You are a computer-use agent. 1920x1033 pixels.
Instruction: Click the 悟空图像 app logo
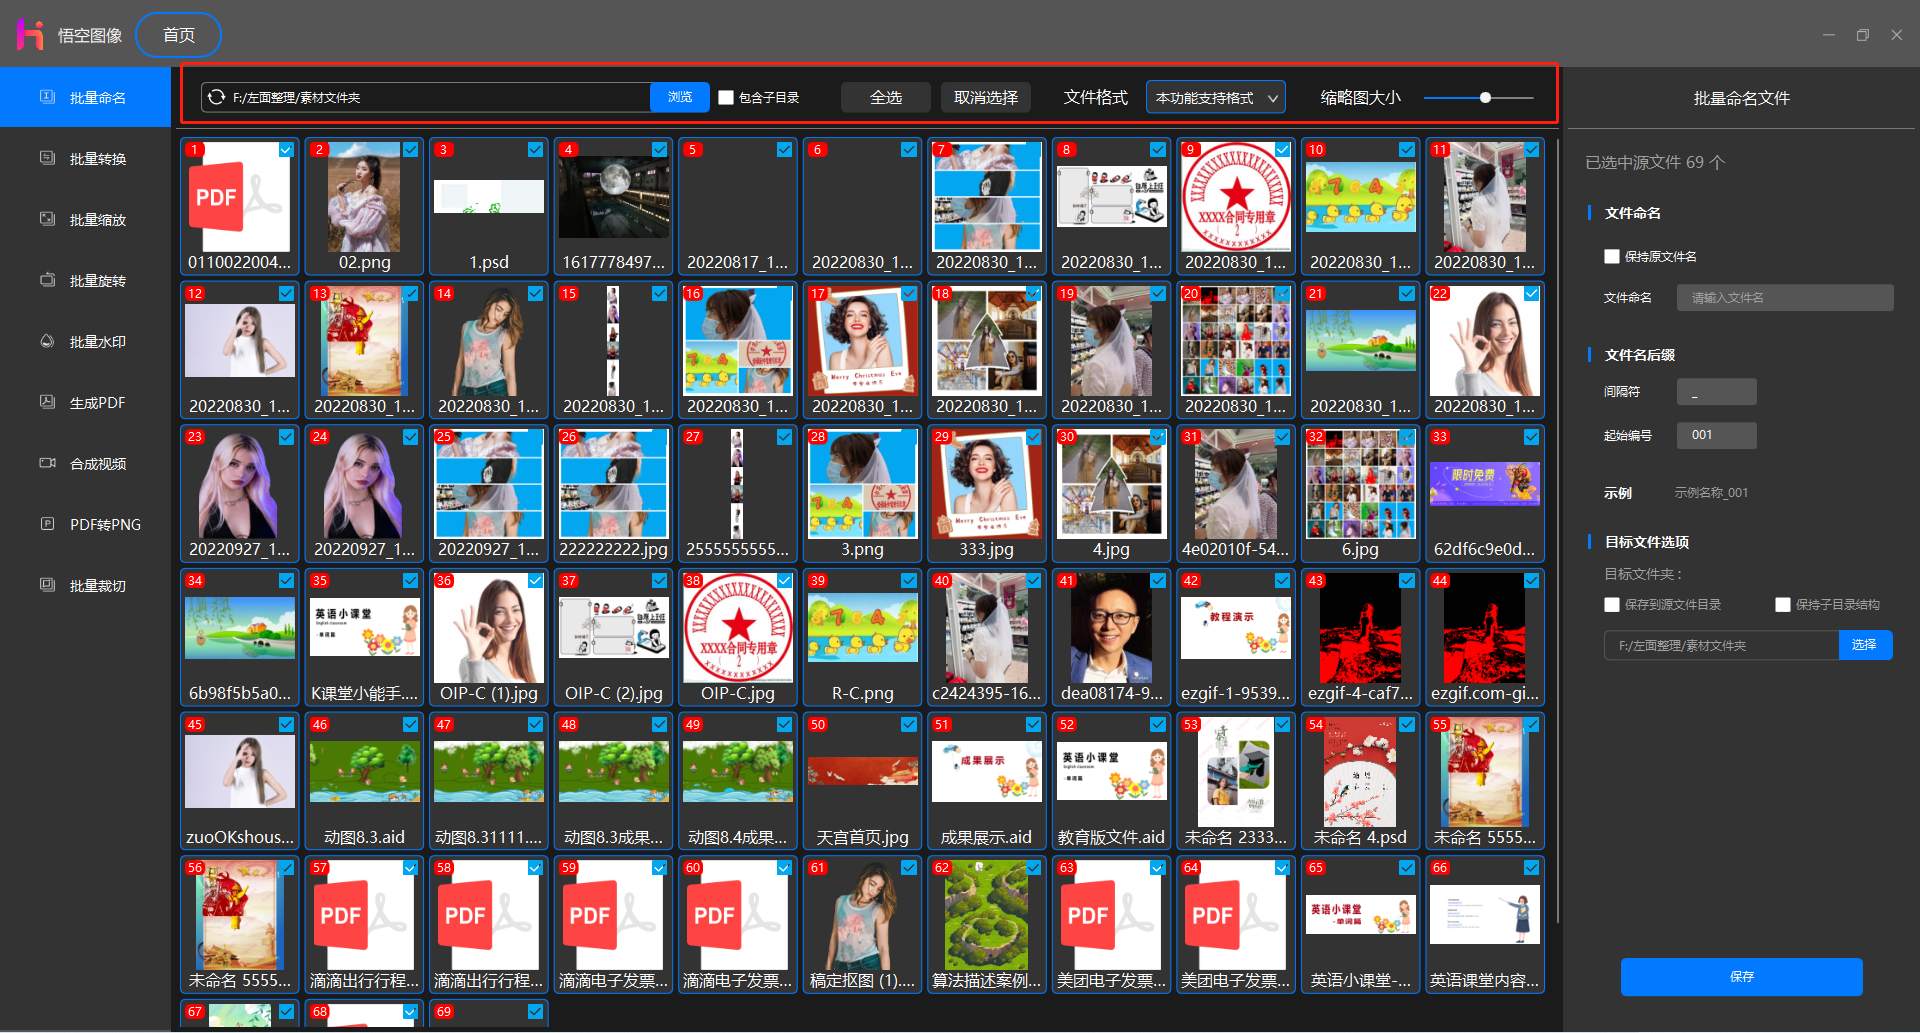pos(30,35)
